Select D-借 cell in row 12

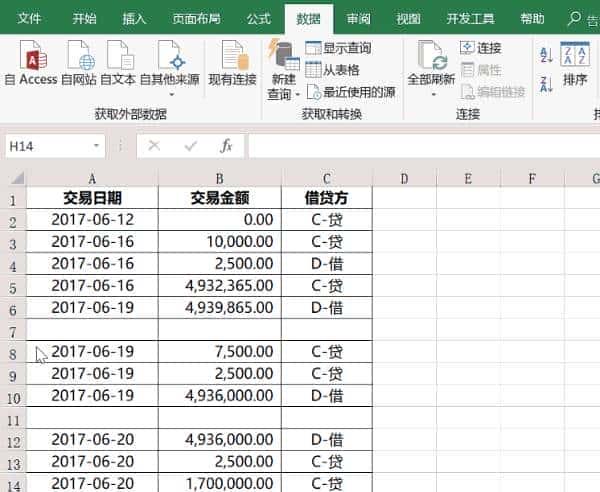327,440
